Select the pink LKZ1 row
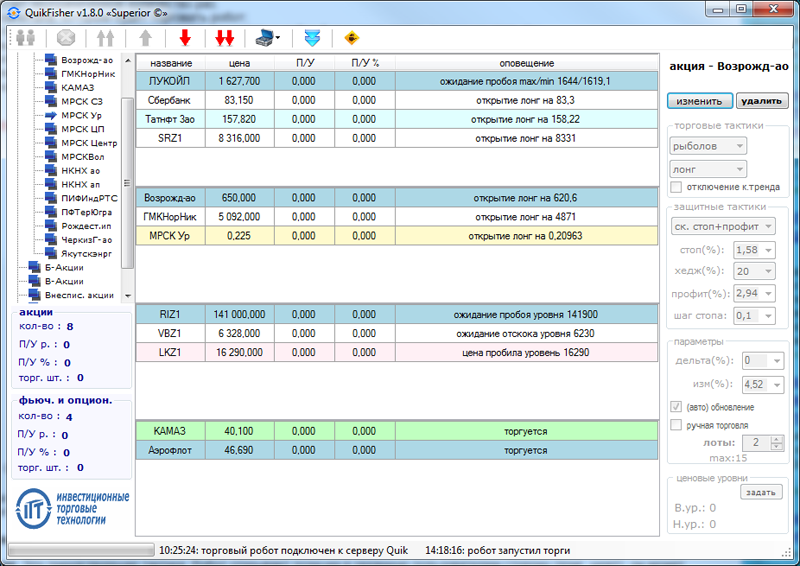800x566 pixels. (x=397, y=352)
